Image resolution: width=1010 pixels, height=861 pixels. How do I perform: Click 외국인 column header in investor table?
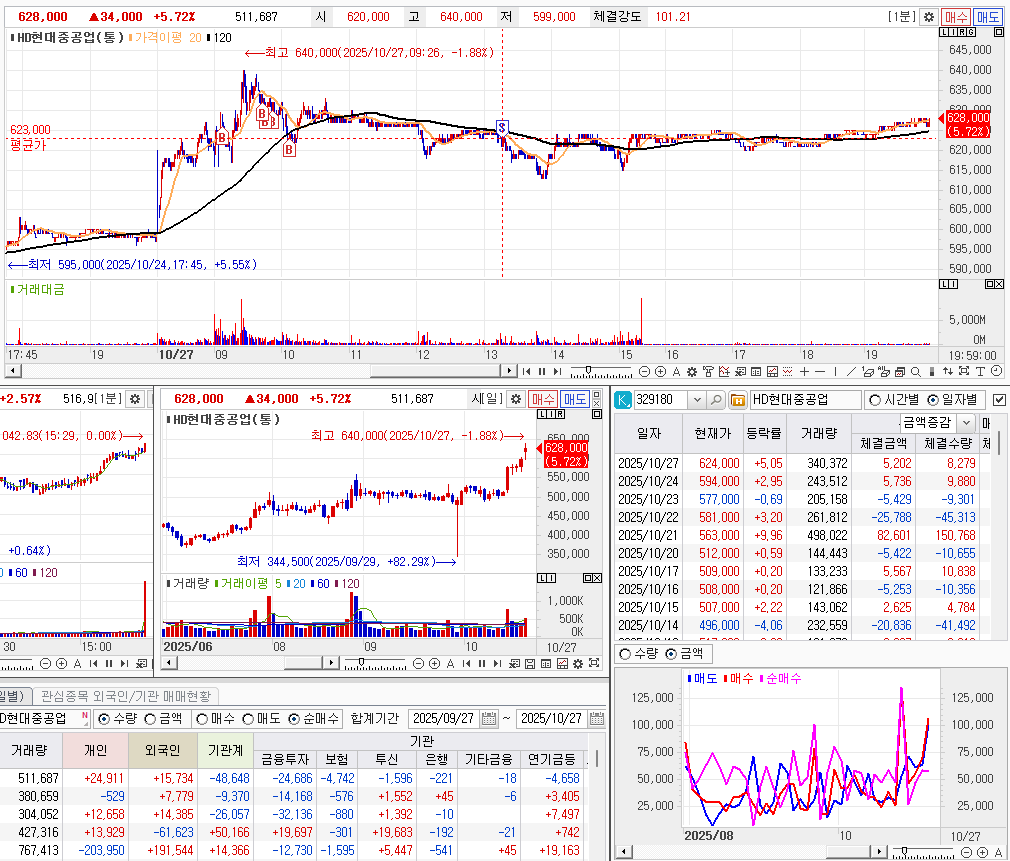pos(162,750)
